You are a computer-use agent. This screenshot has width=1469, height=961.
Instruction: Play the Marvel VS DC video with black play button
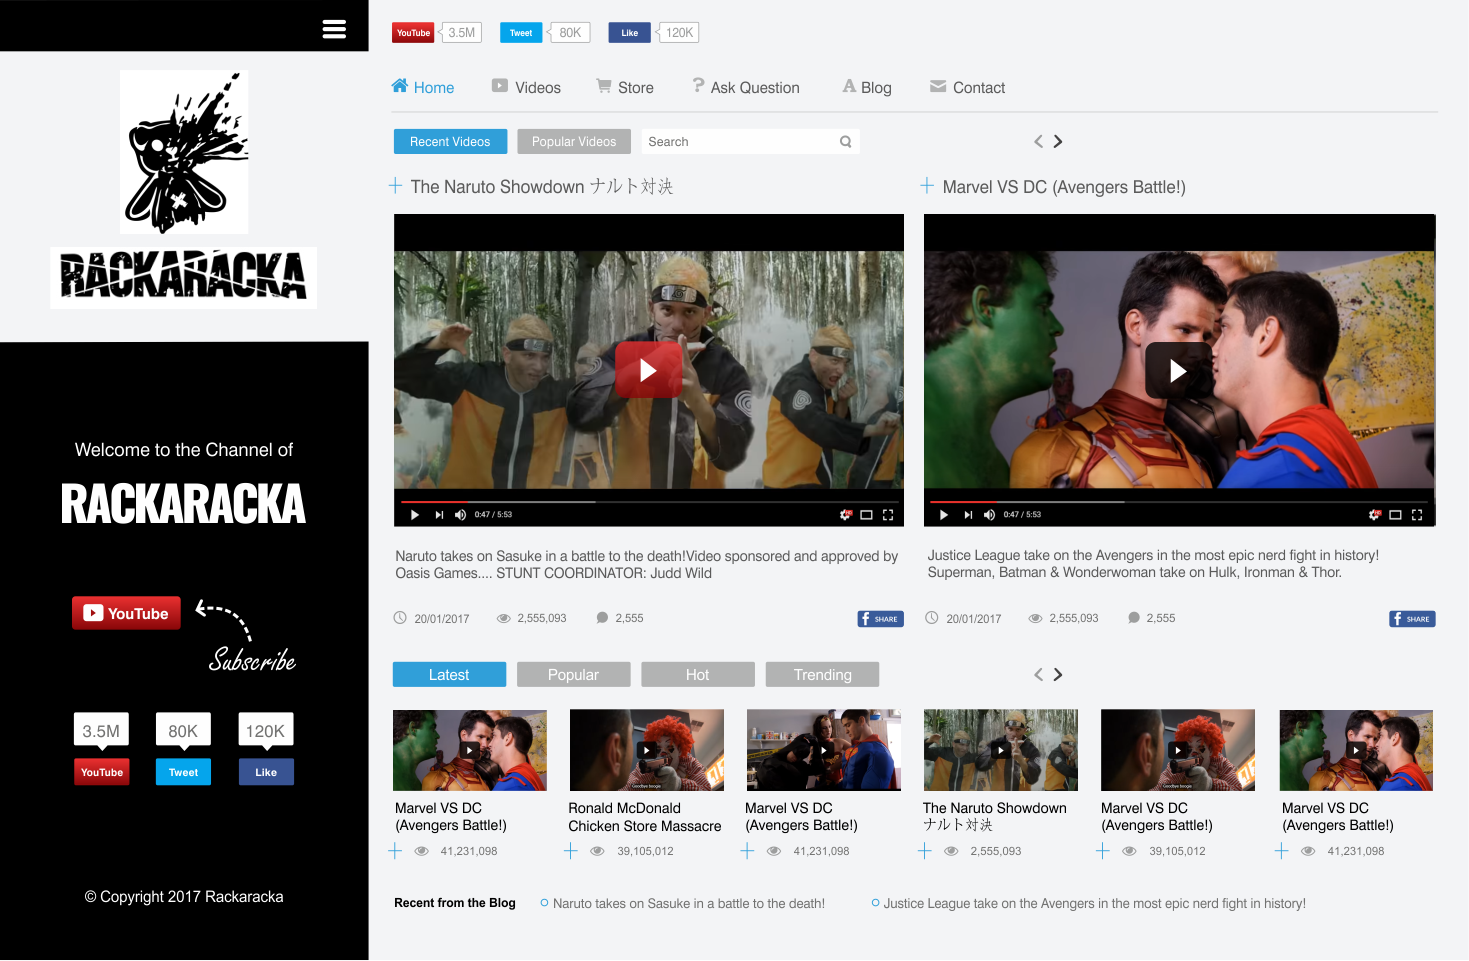tap(1178, 370)
